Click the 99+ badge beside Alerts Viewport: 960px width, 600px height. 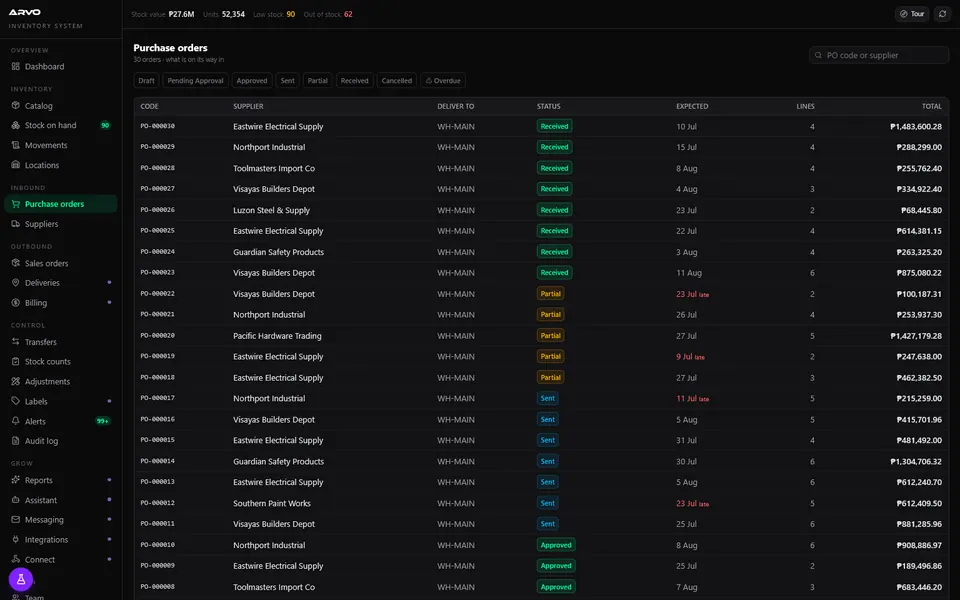coord(103,421)
